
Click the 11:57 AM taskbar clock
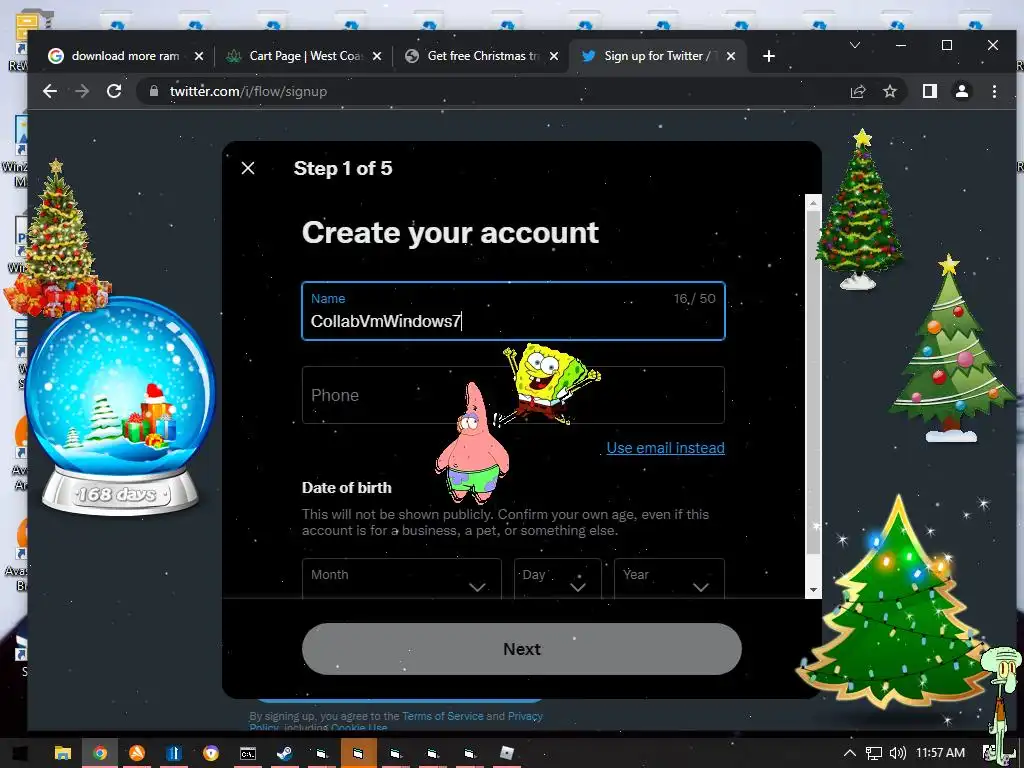(940, 753)
